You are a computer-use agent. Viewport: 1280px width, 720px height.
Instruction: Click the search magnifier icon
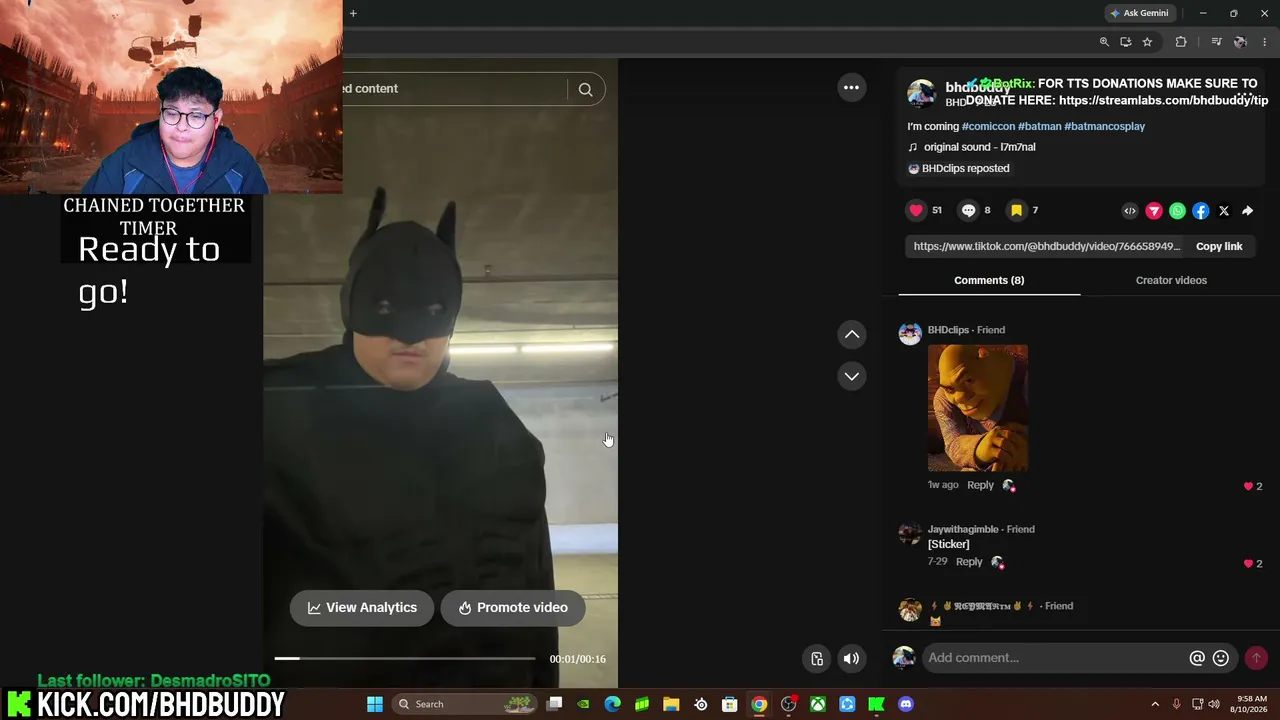pyautogui.click(x=586, y=89)
